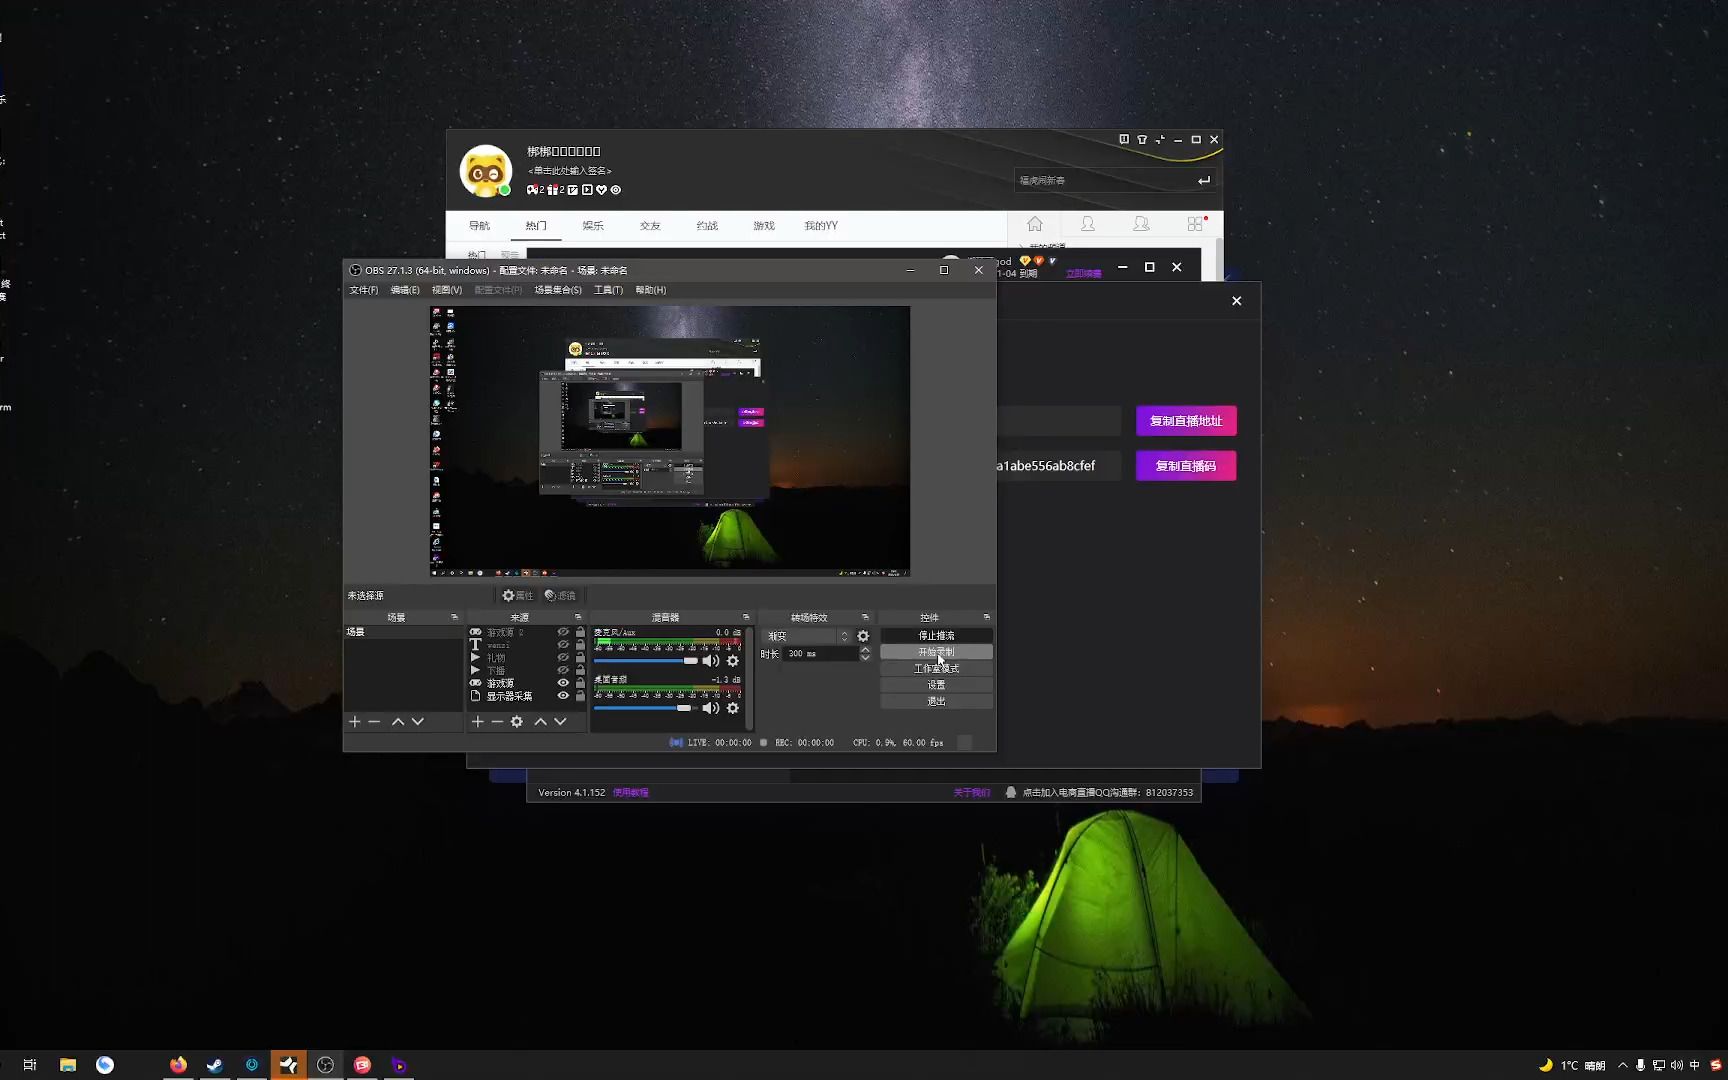Toggle visibility of 游戏源 source
The width and height of the screenshot is (1728, 1080).
click(563, 683)
